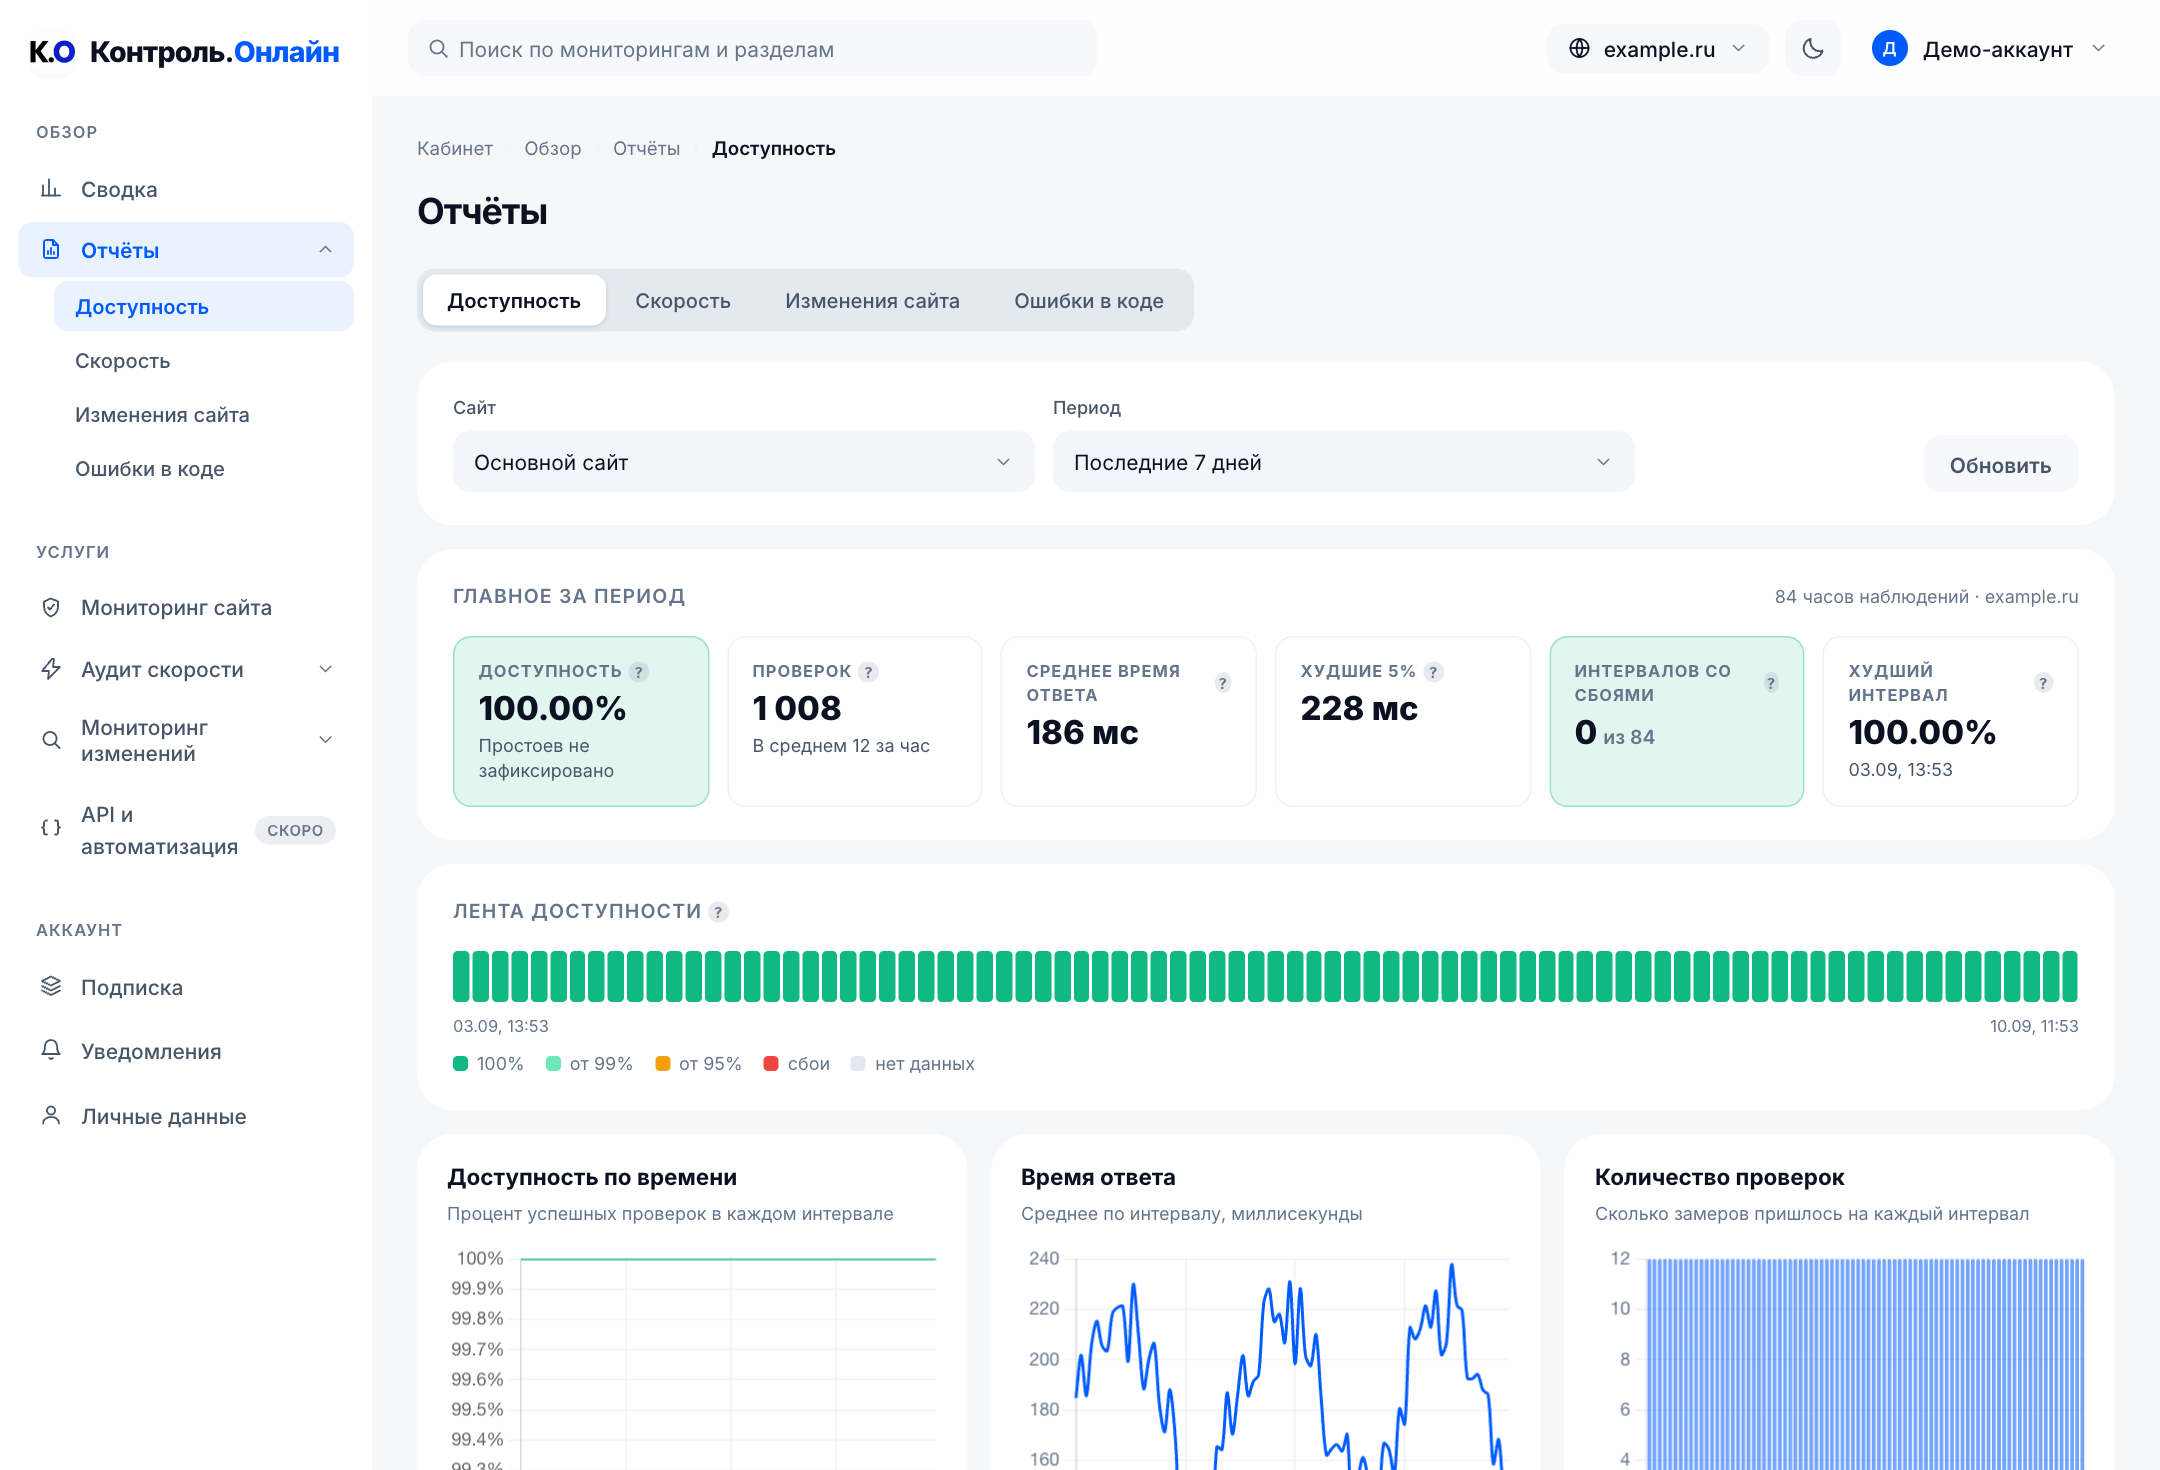Open help icon beside Лента доступности
Screen dimensions: 2160x1470
718,912
